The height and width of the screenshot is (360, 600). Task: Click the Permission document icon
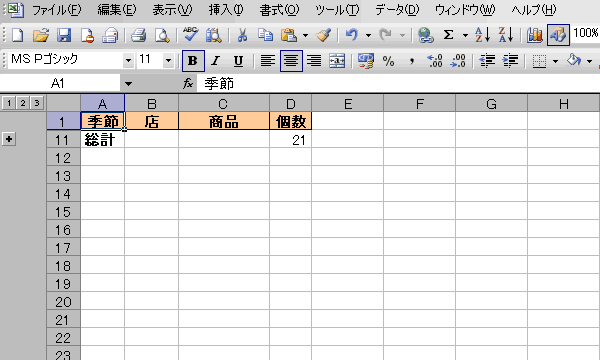[x=87, y=35]
